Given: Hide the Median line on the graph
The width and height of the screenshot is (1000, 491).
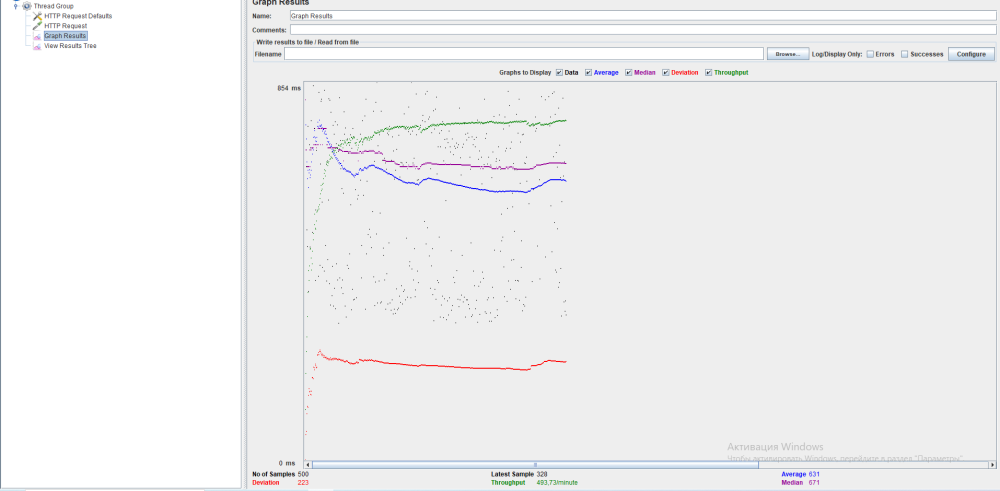Looking at the screenshot, I should [629, 73].
